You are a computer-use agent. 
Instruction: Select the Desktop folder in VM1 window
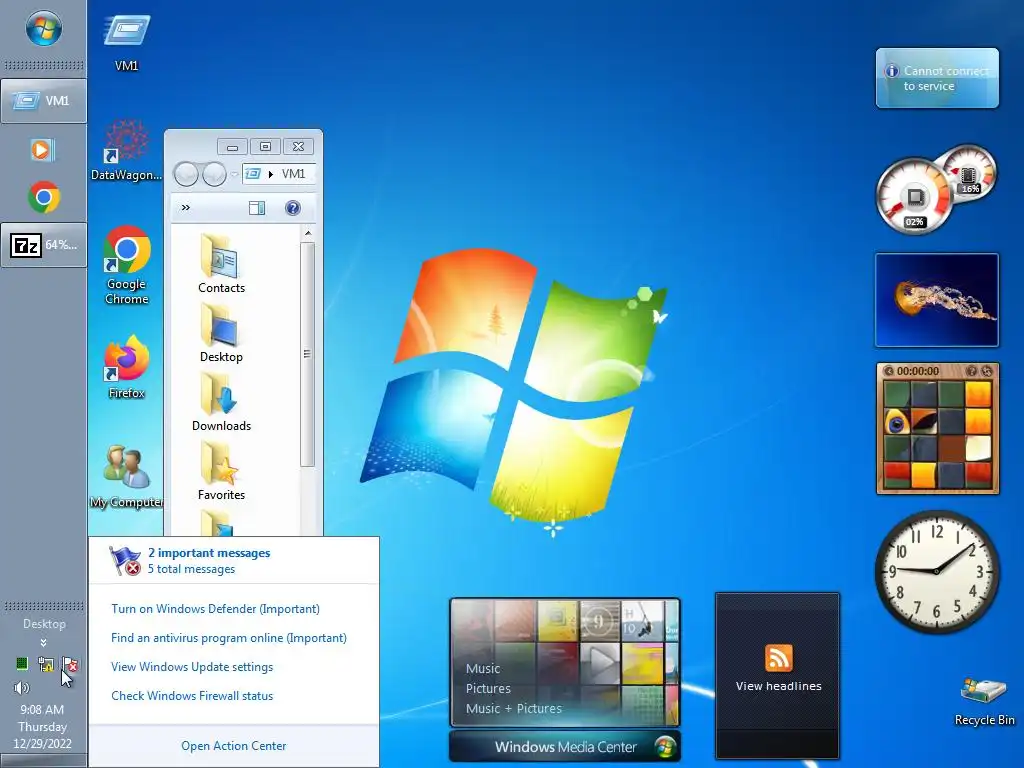221,334
